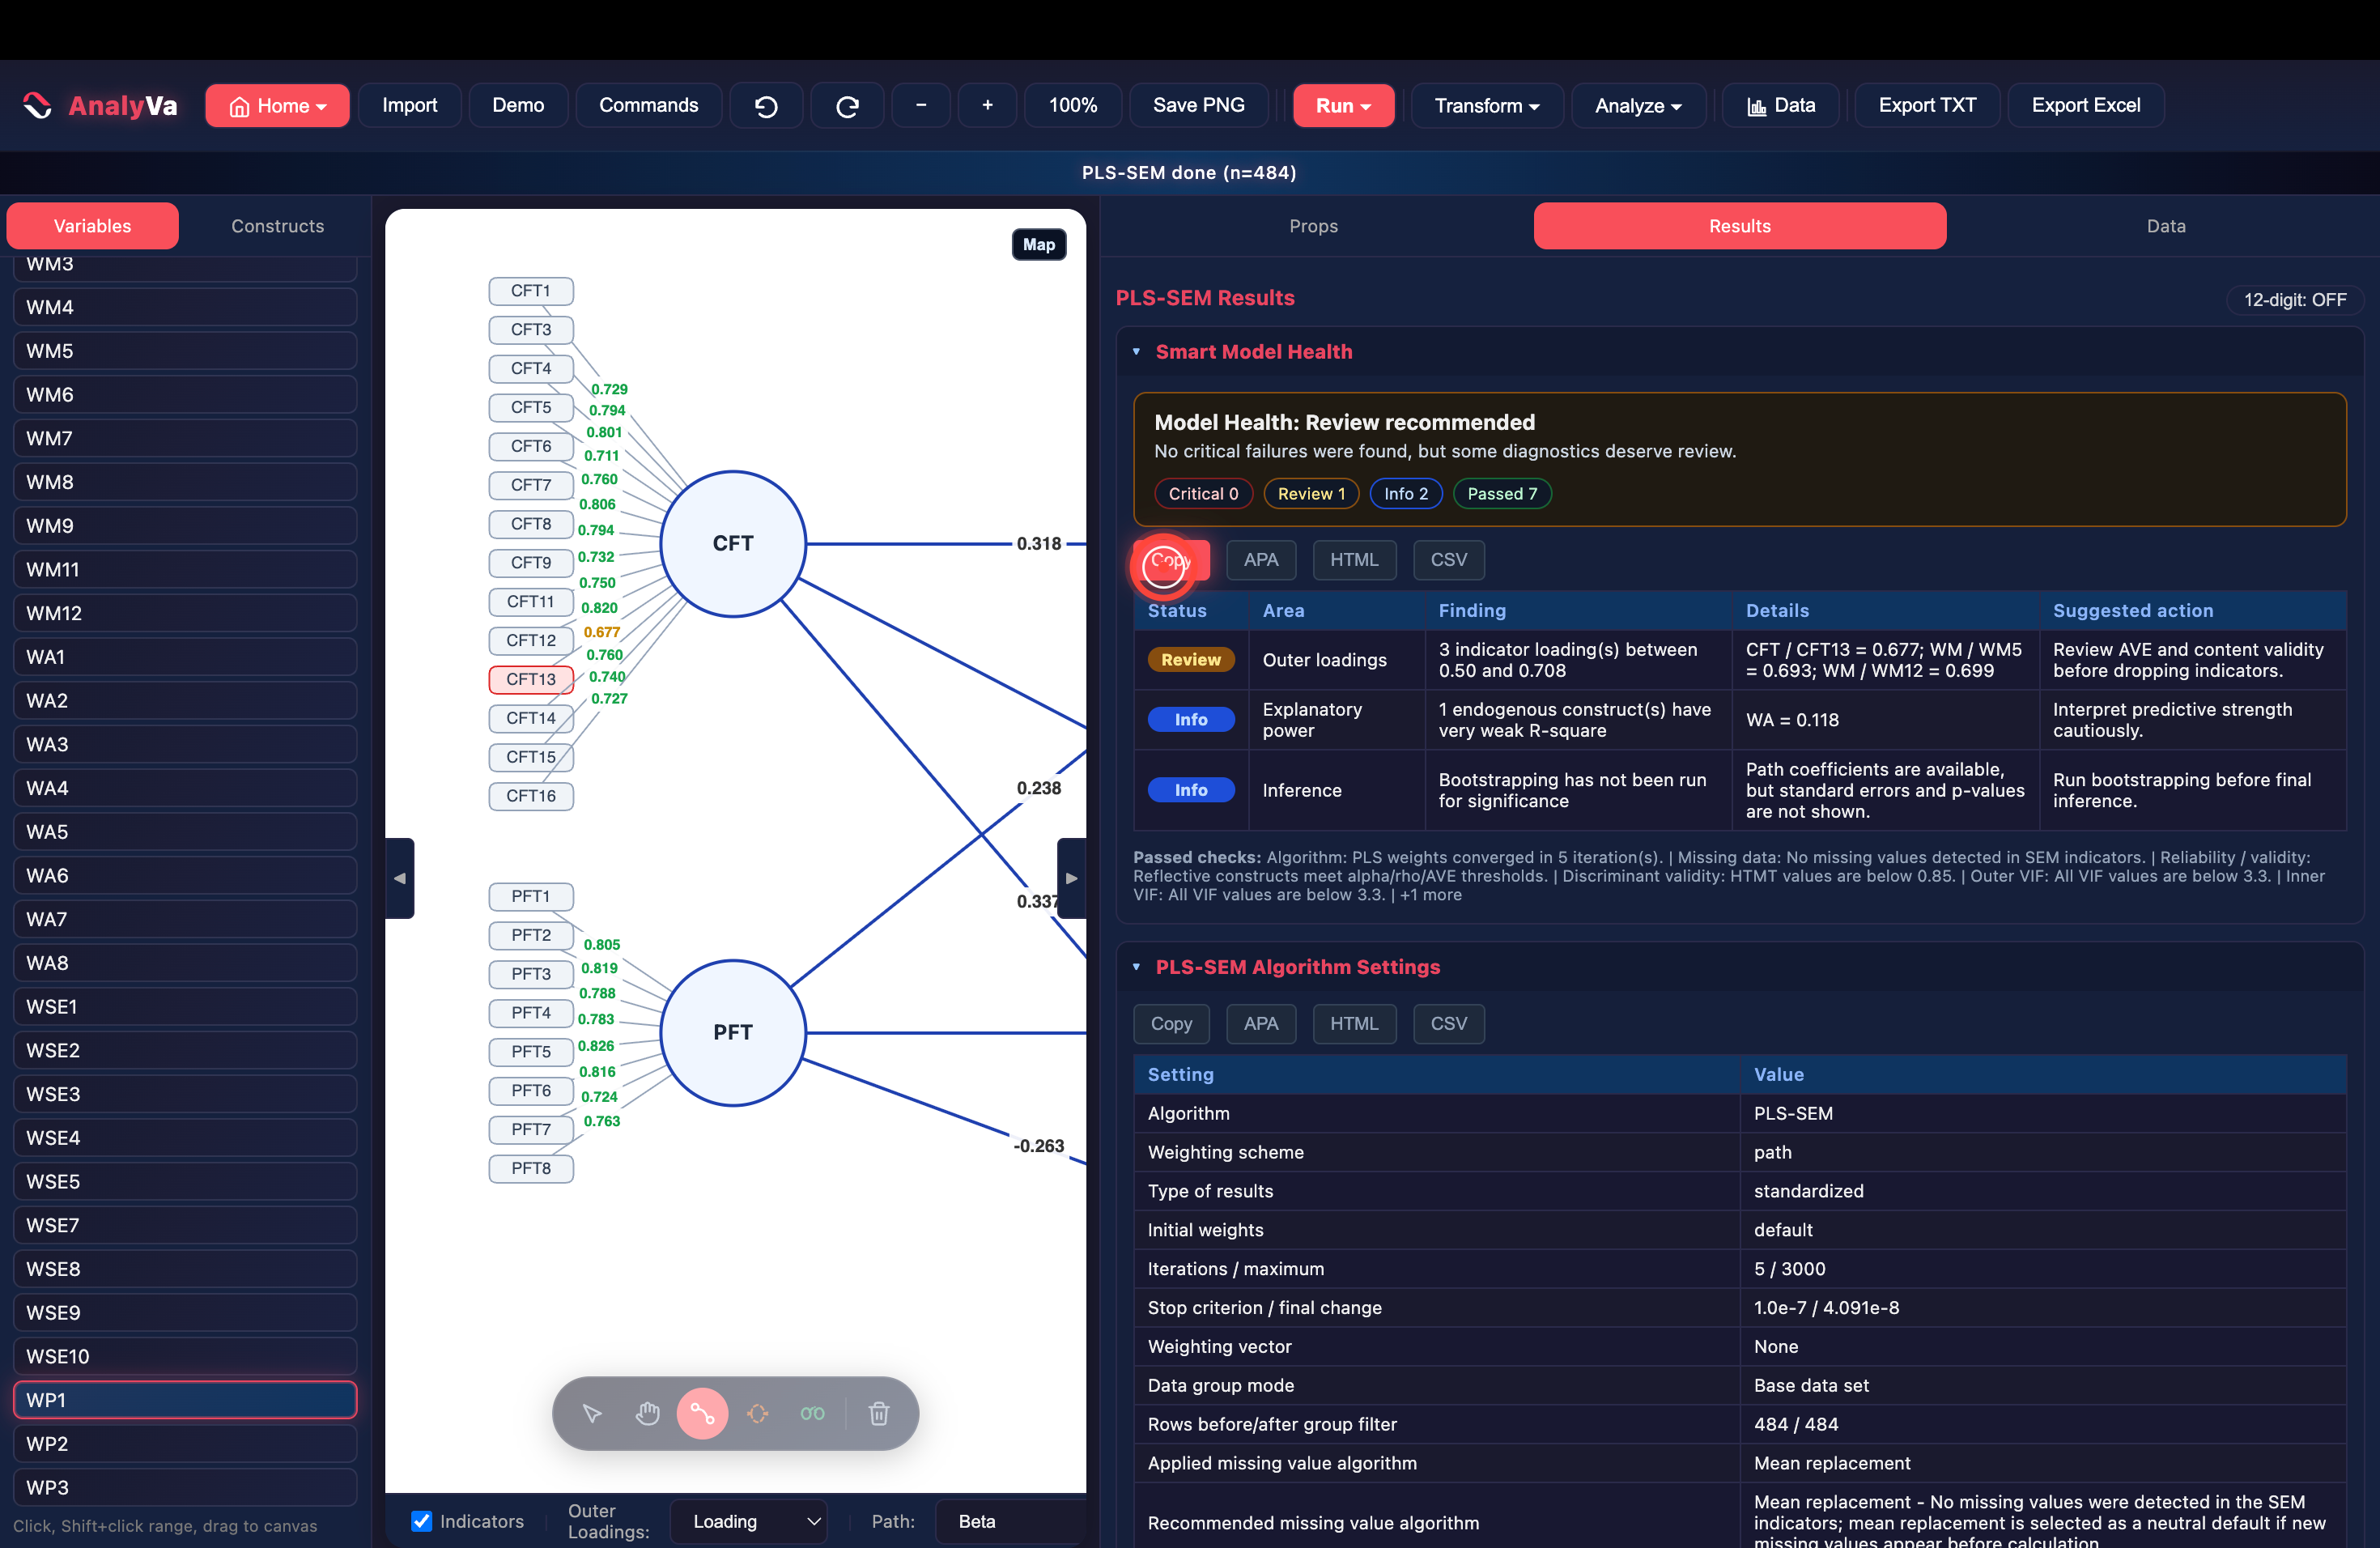Select WM12 in the variables list
This screenshot has height=1548, width=2380.
tap(185, 613)
